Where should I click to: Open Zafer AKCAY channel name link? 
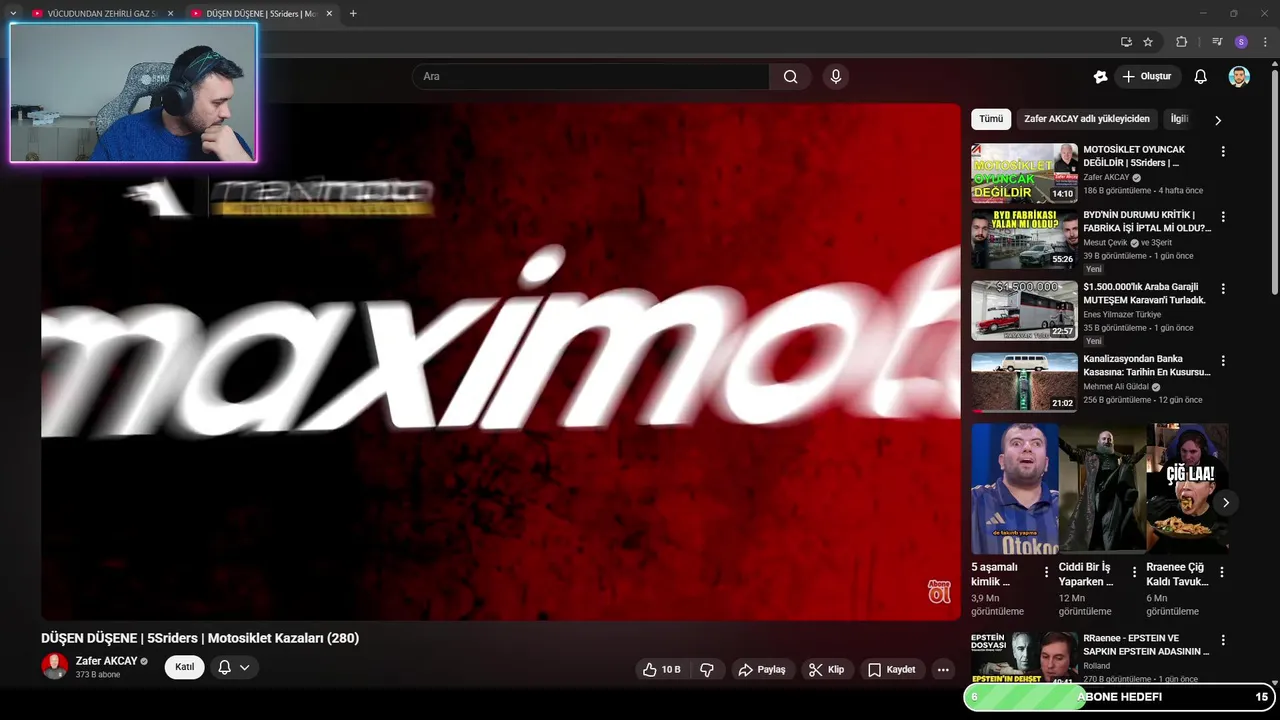[x=106, y=661]
